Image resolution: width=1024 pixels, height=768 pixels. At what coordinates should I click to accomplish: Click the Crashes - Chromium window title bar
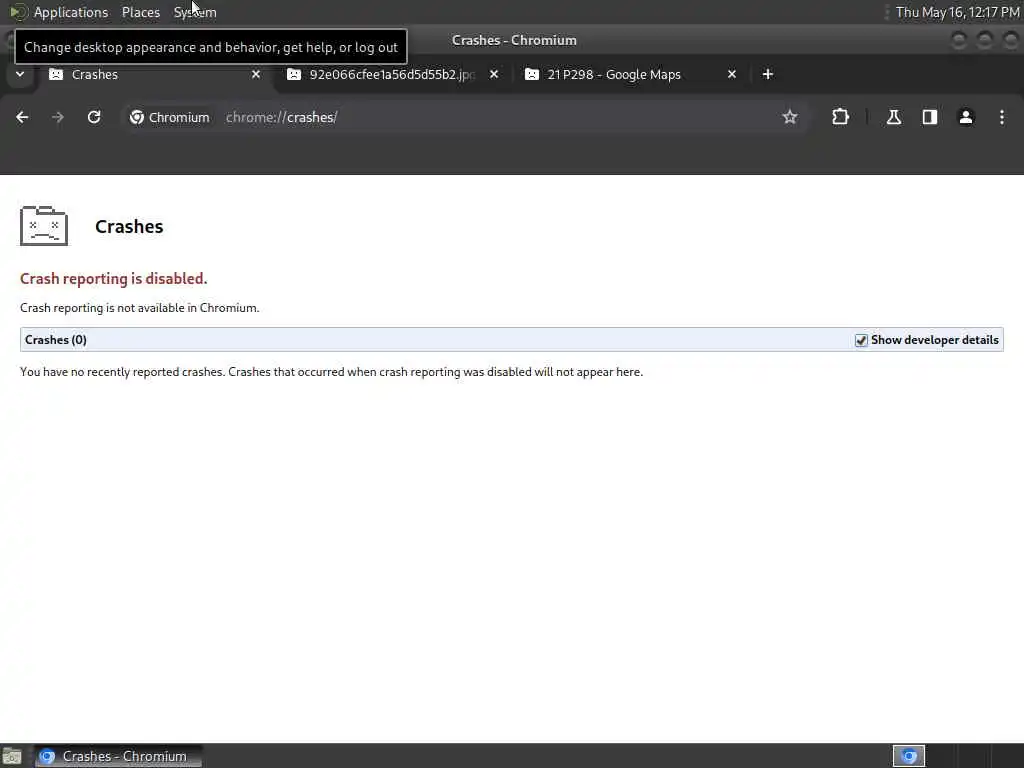pos(514,40)
